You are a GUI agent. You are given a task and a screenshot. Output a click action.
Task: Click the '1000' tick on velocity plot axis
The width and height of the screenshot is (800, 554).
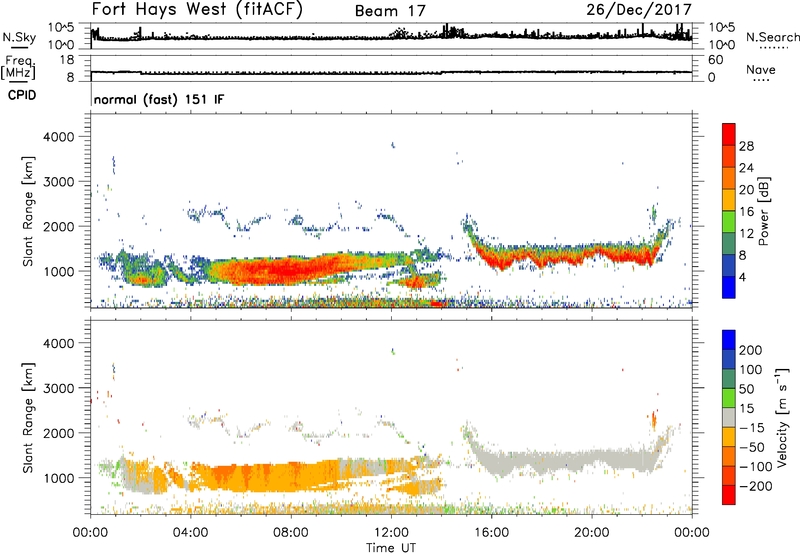point(59,478)
